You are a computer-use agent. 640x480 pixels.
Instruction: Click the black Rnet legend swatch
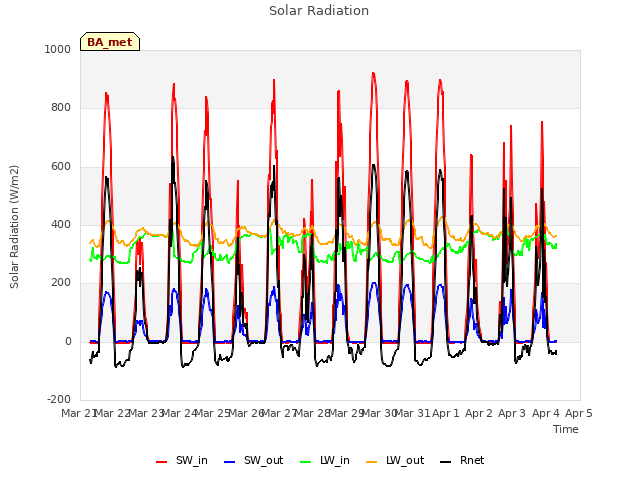446,462
